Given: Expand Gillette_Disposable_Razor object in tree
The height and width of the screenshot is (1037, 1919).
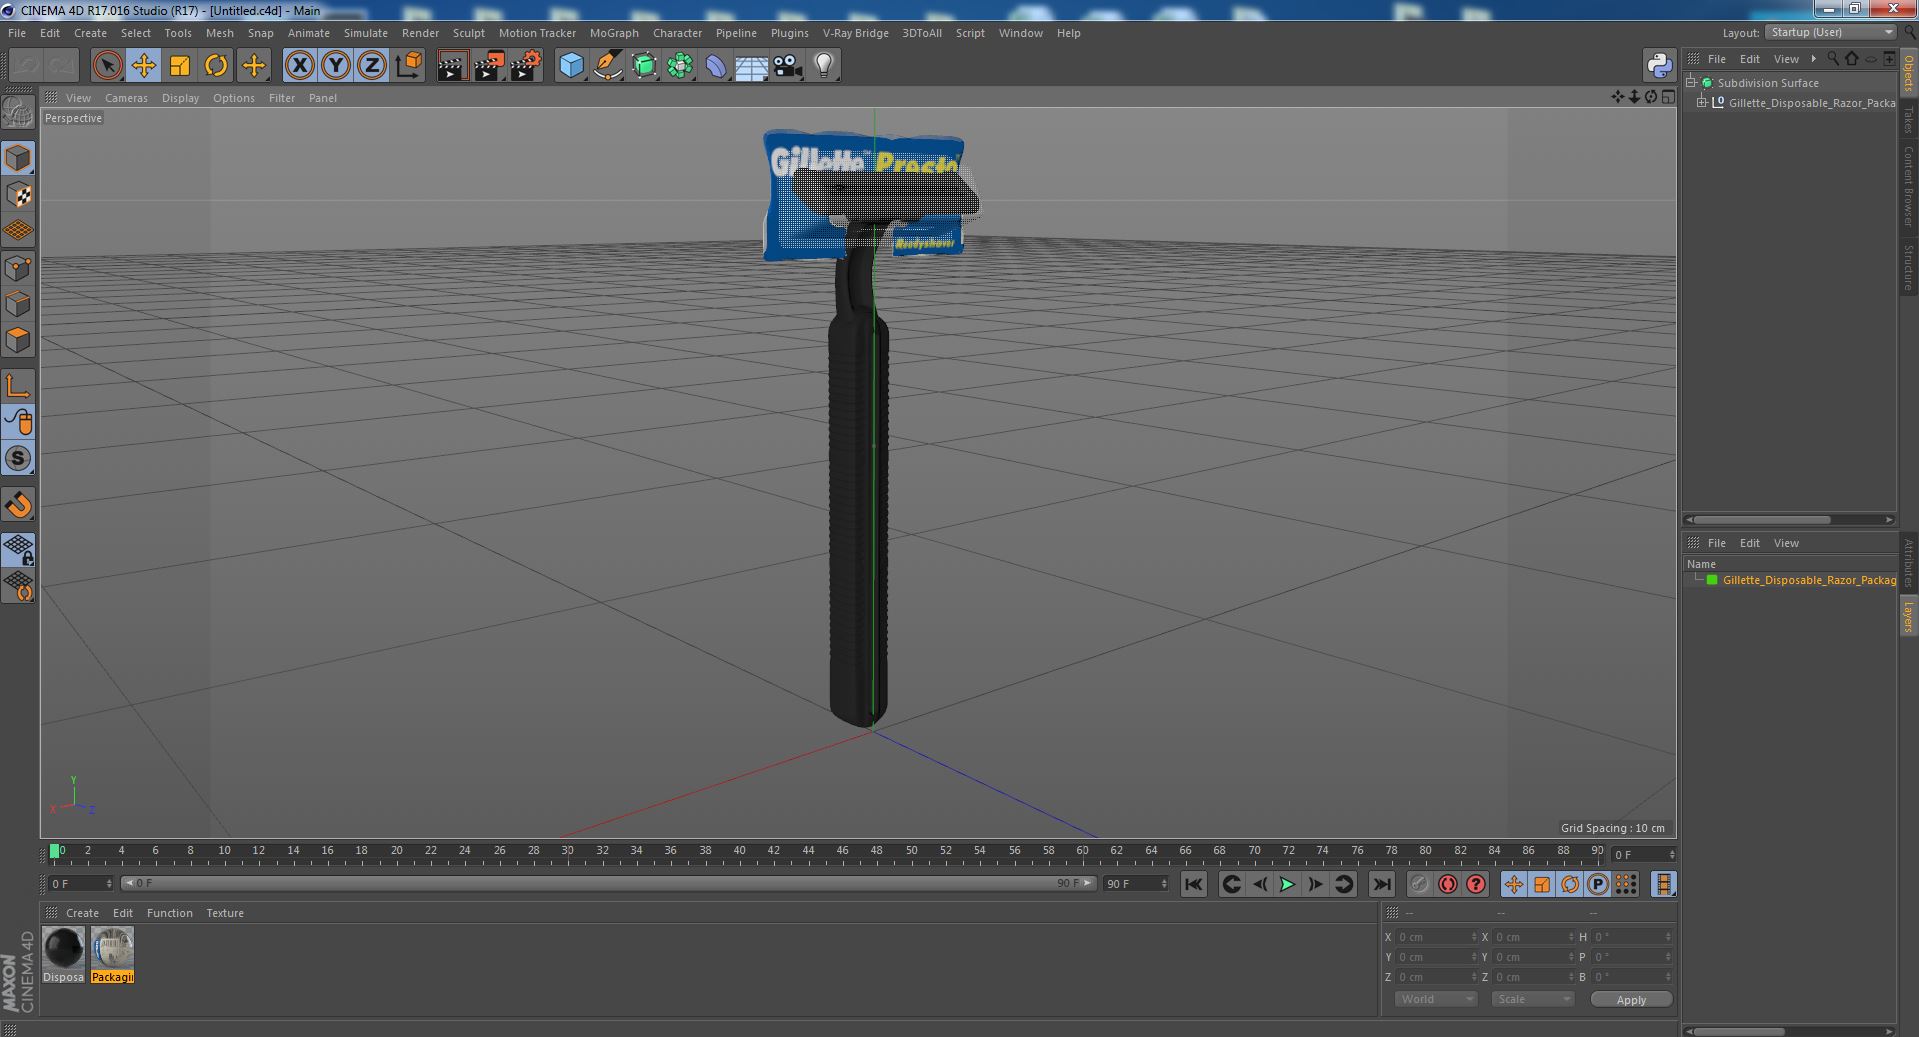Looking at the screenshot, I should tap(1703, 102).
